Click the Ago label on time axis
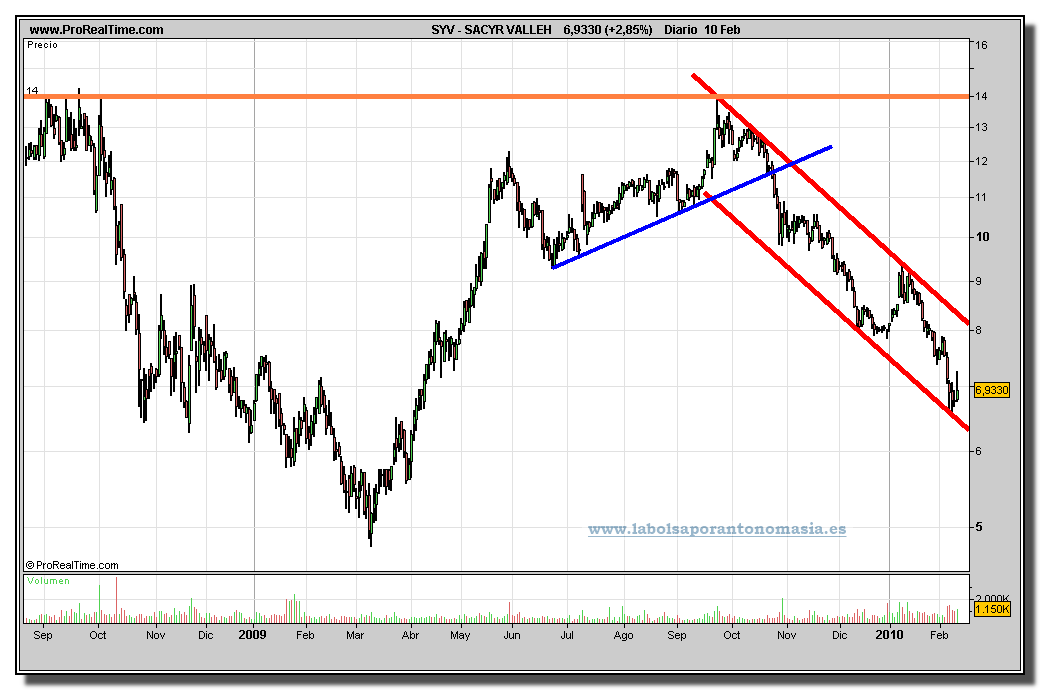The width and height of the screenshot is (1040, 690). [623, 636]
